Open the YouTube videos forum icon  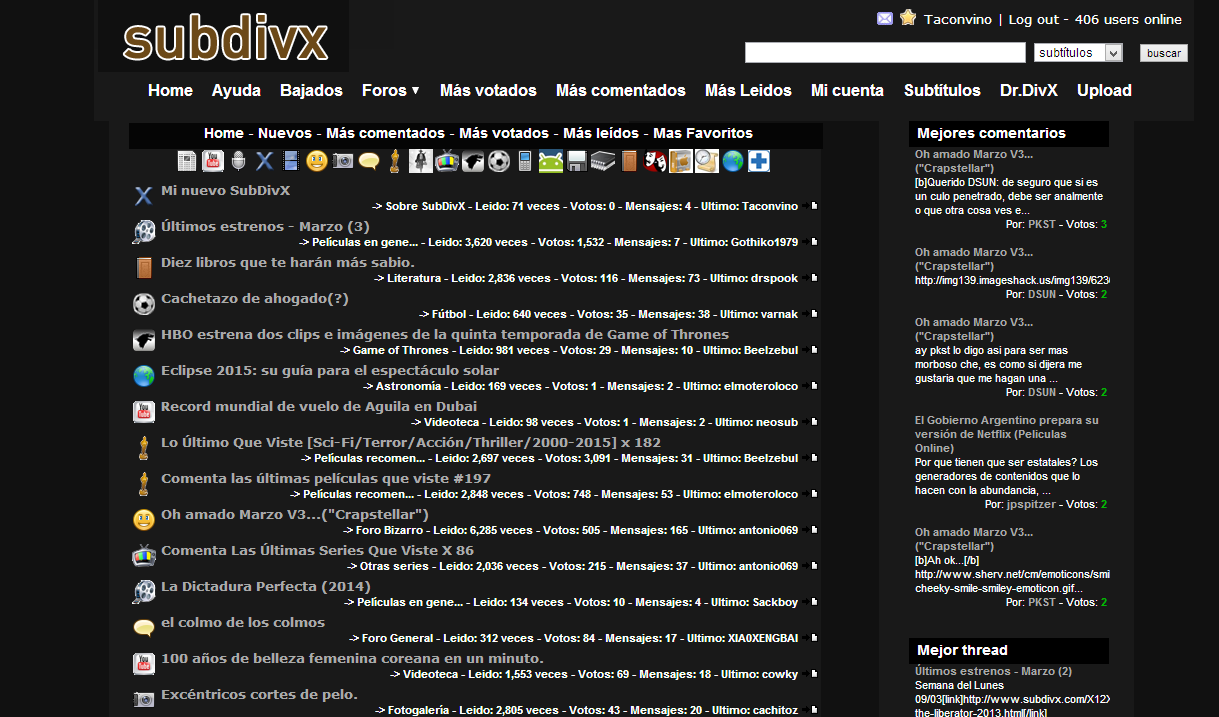(211, 160)
